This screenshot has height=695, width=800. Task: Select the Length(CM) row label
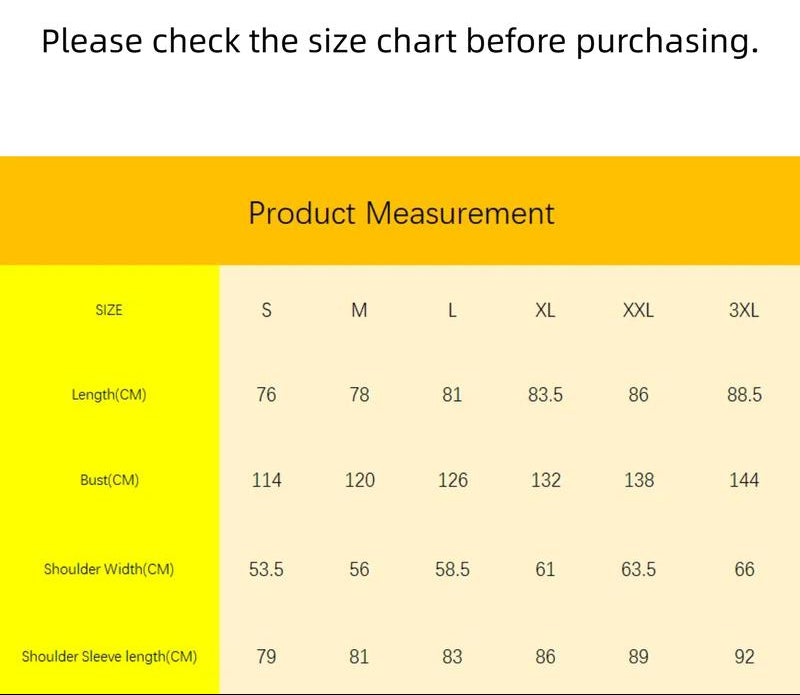point(109,395)
